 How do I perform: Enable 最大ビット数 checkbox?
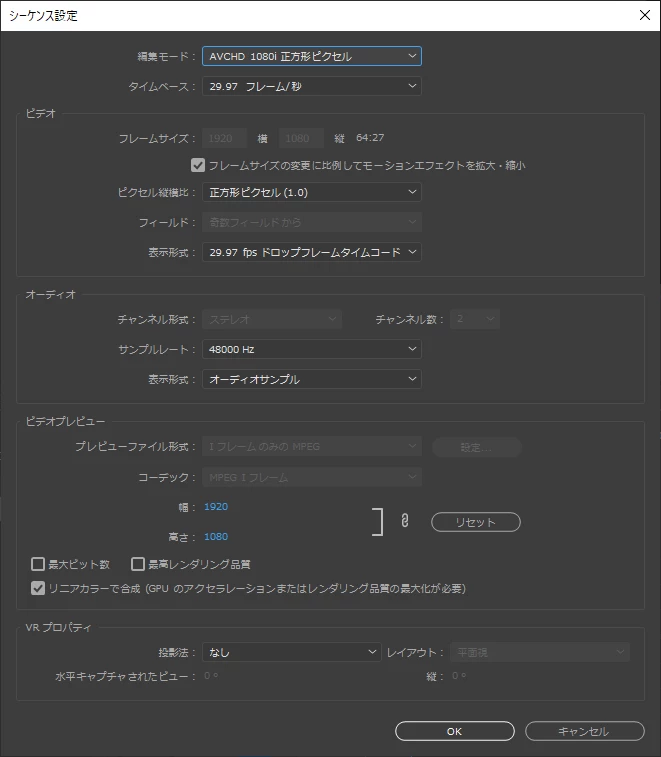[x=38, y=564]
